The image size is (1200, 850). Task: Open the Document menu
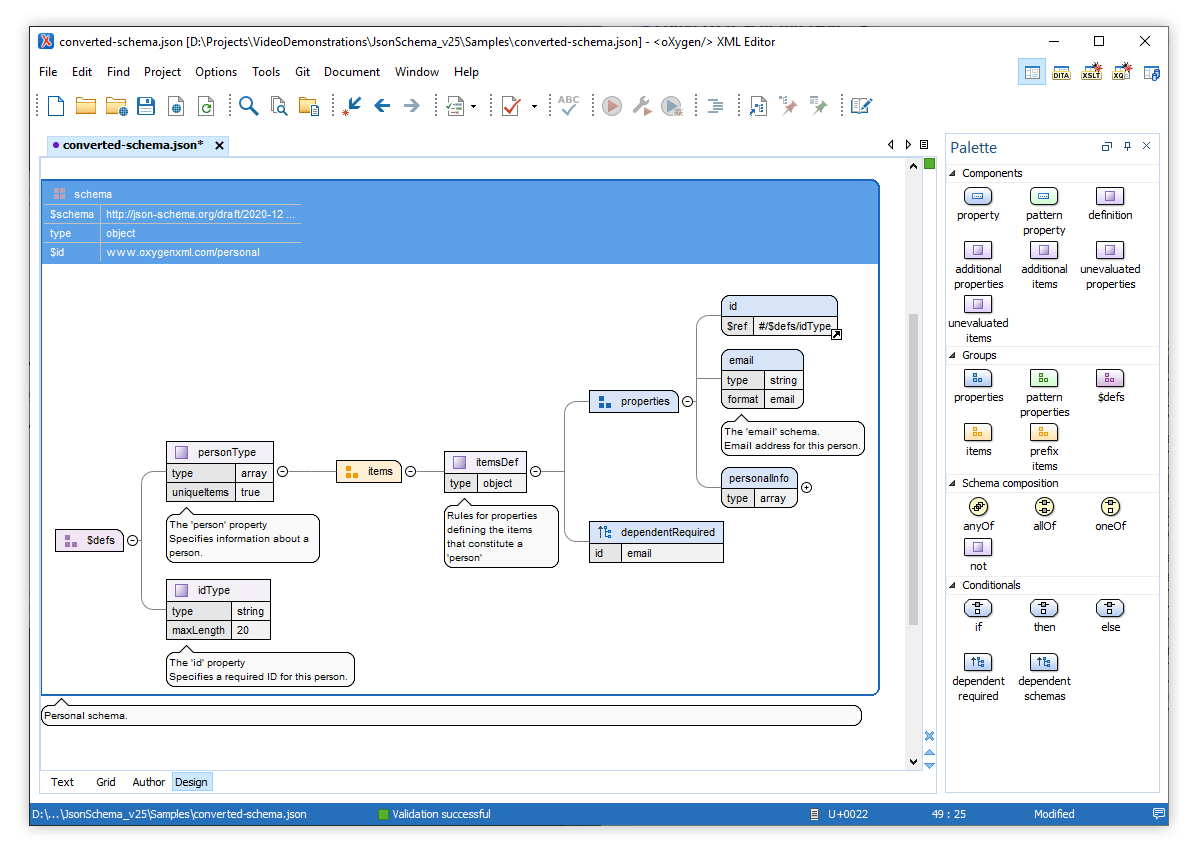coord(352,72)
